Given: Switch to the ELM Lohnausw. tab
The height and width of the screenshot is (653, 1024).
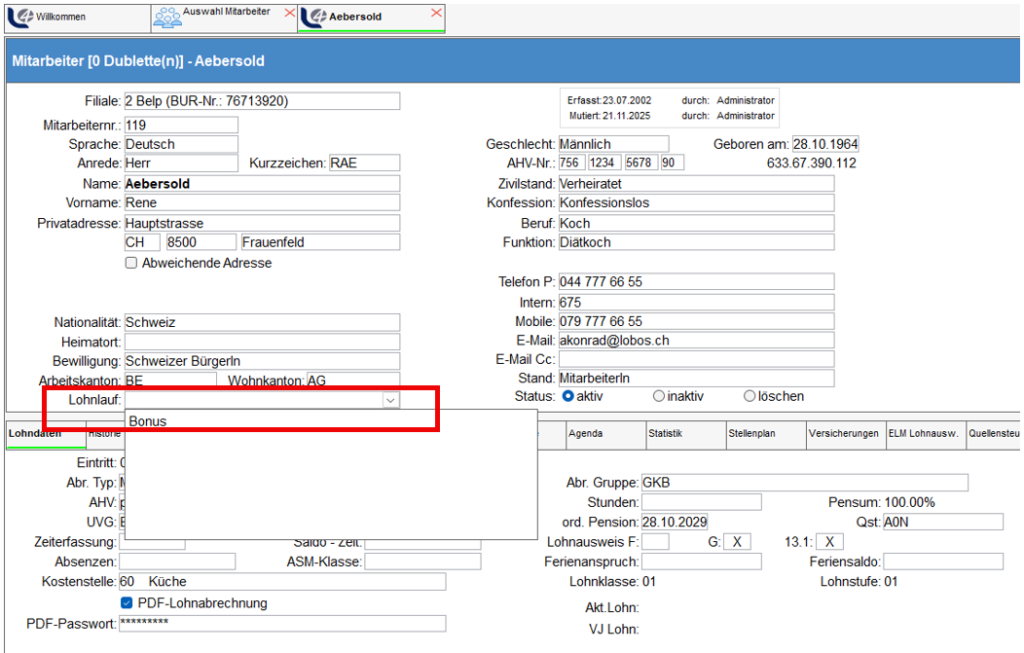Looking at the screenshot, I should coord(924,433).
